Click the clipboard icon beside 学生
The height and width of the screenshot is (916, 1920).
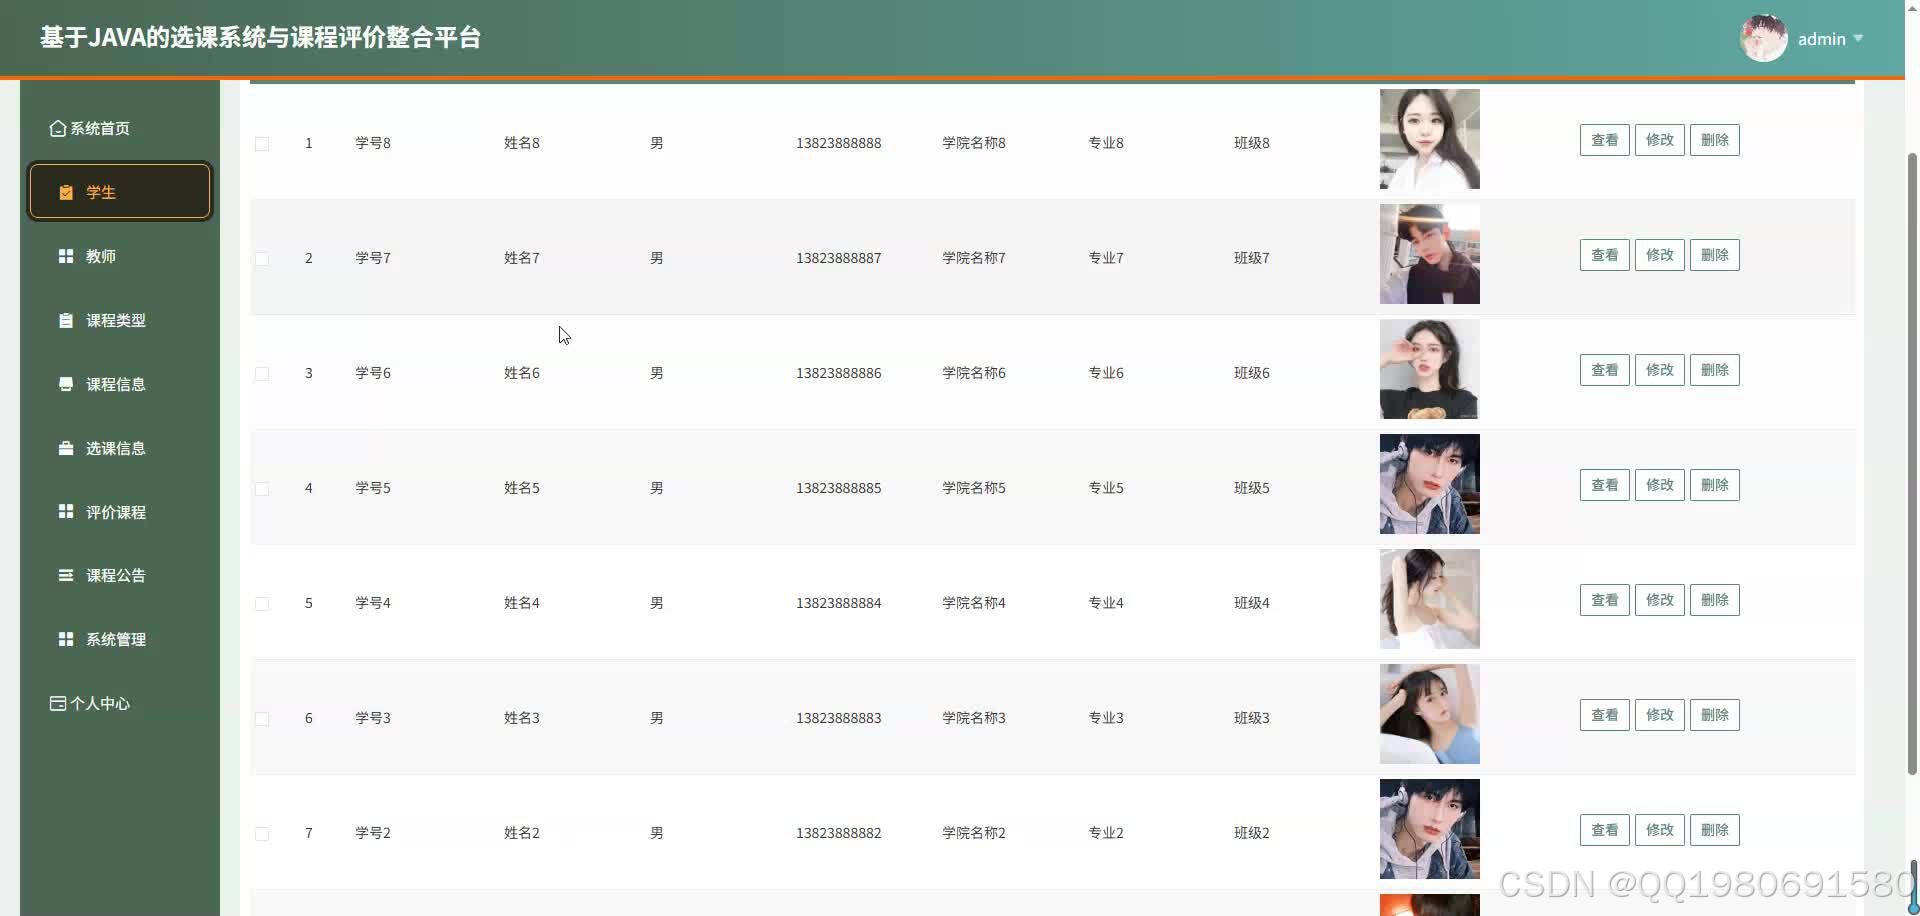coord(66,192)
